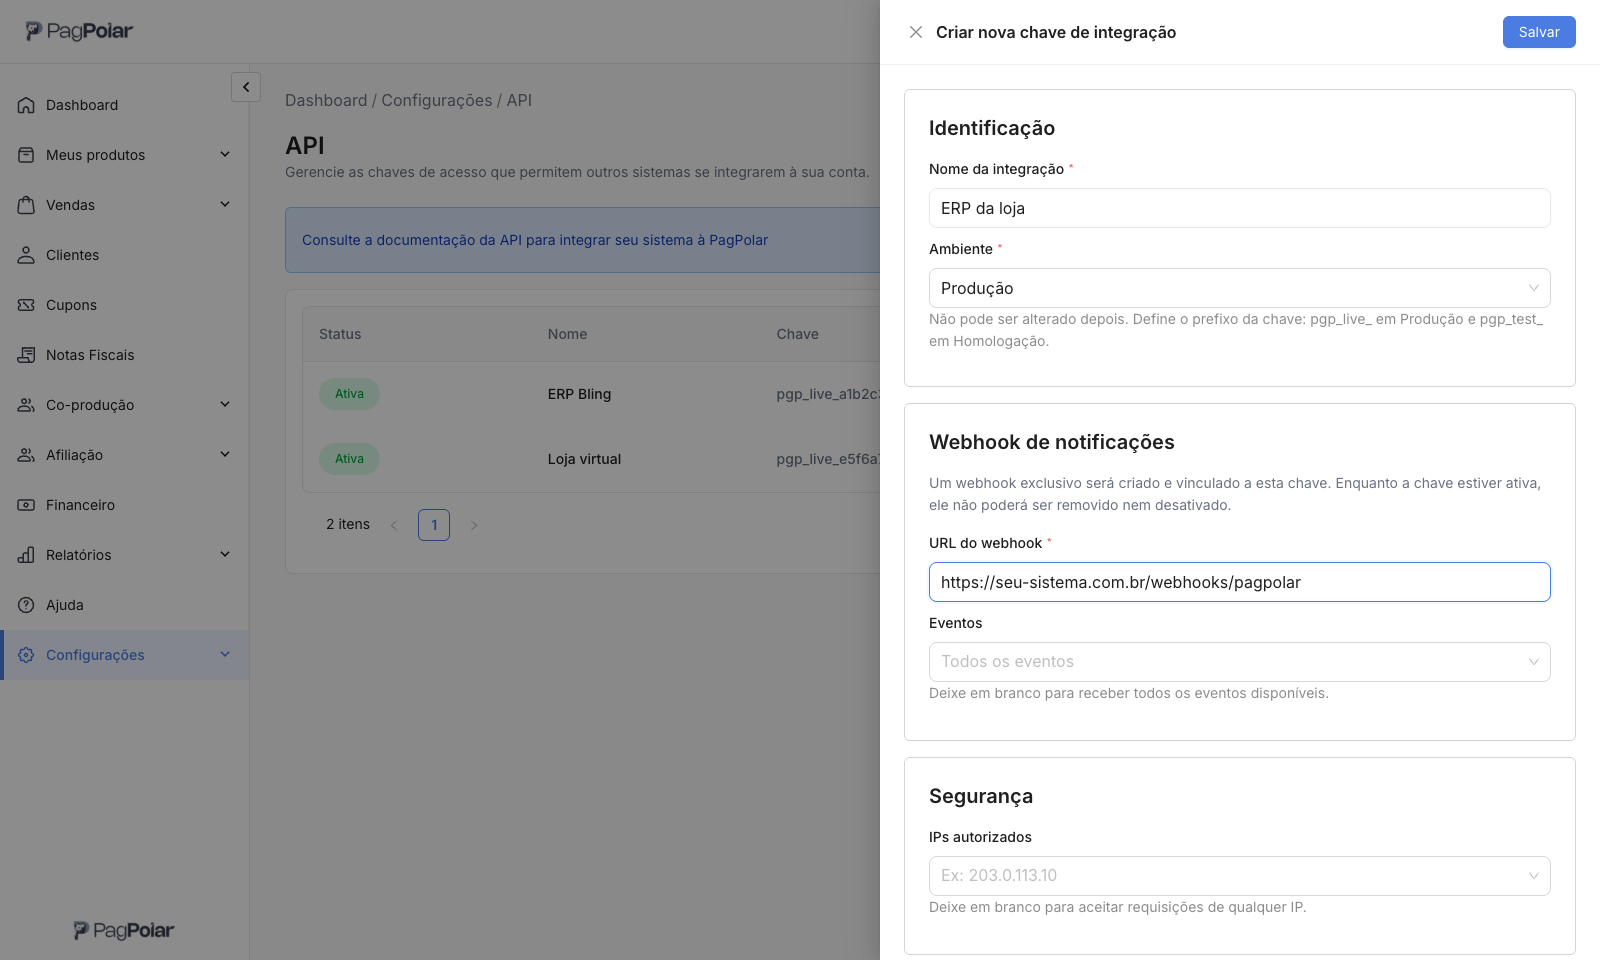This screenshot has width=1600, height=960.
Task: Open Clientes menu item
Action: point(124,255)
